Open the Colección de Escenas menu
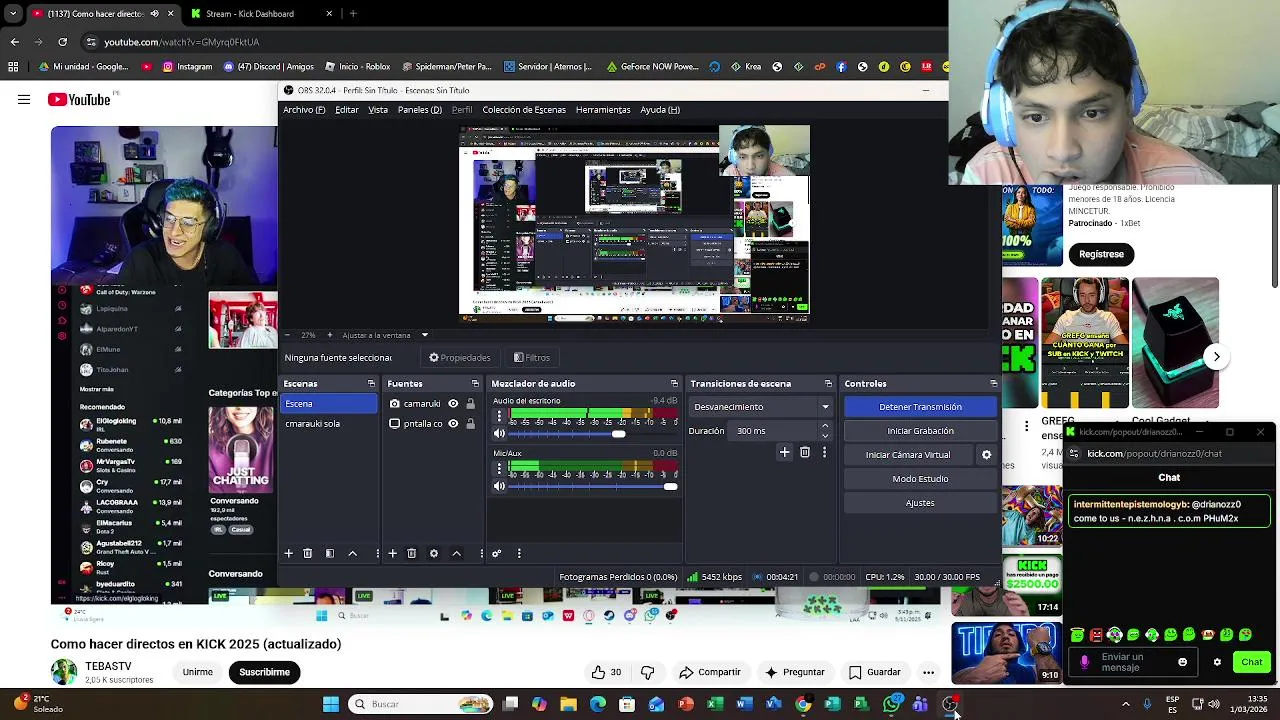This screenshot has width=1280, height=720. click(x=524, y=110)
